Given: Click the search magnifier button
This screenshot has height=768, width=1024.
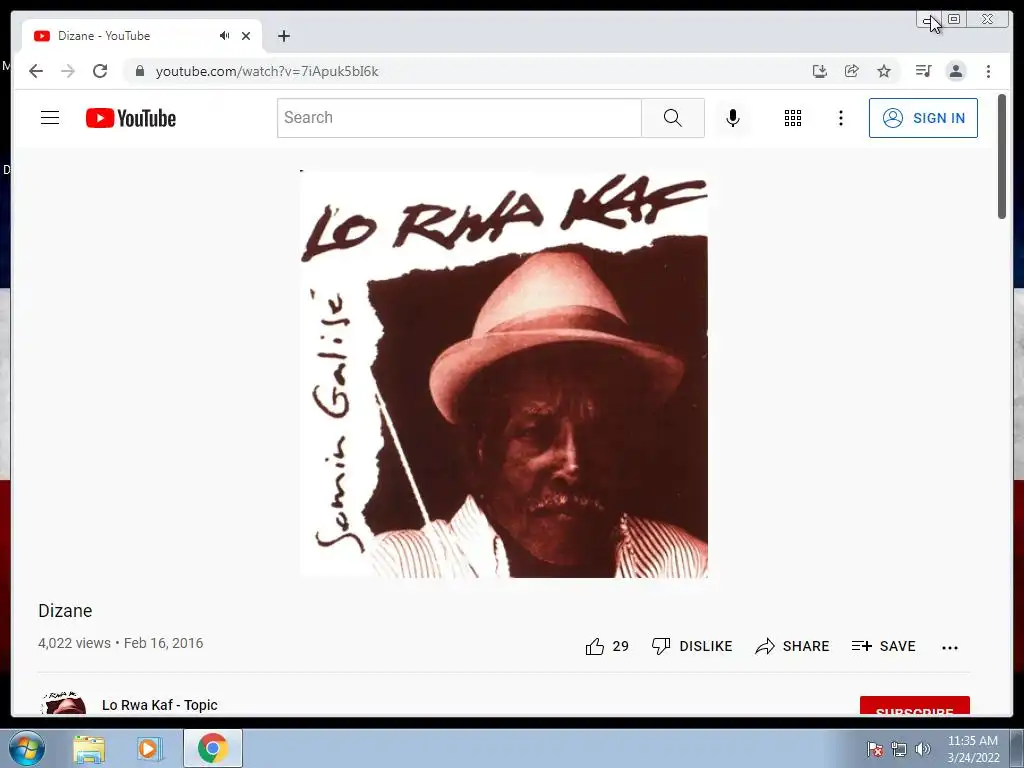Looking at the screenshot, I should pos(673,118).
